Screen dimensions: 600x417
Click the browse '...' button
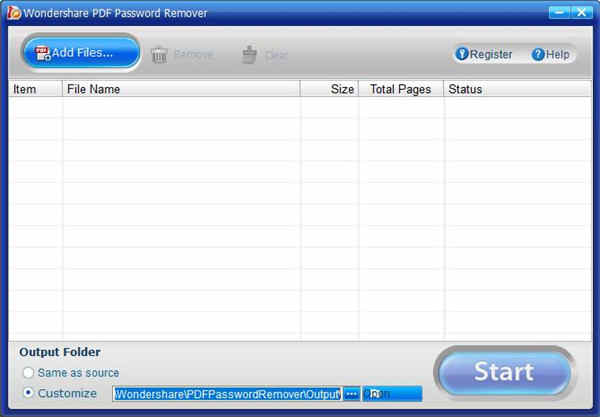point(351,394)
